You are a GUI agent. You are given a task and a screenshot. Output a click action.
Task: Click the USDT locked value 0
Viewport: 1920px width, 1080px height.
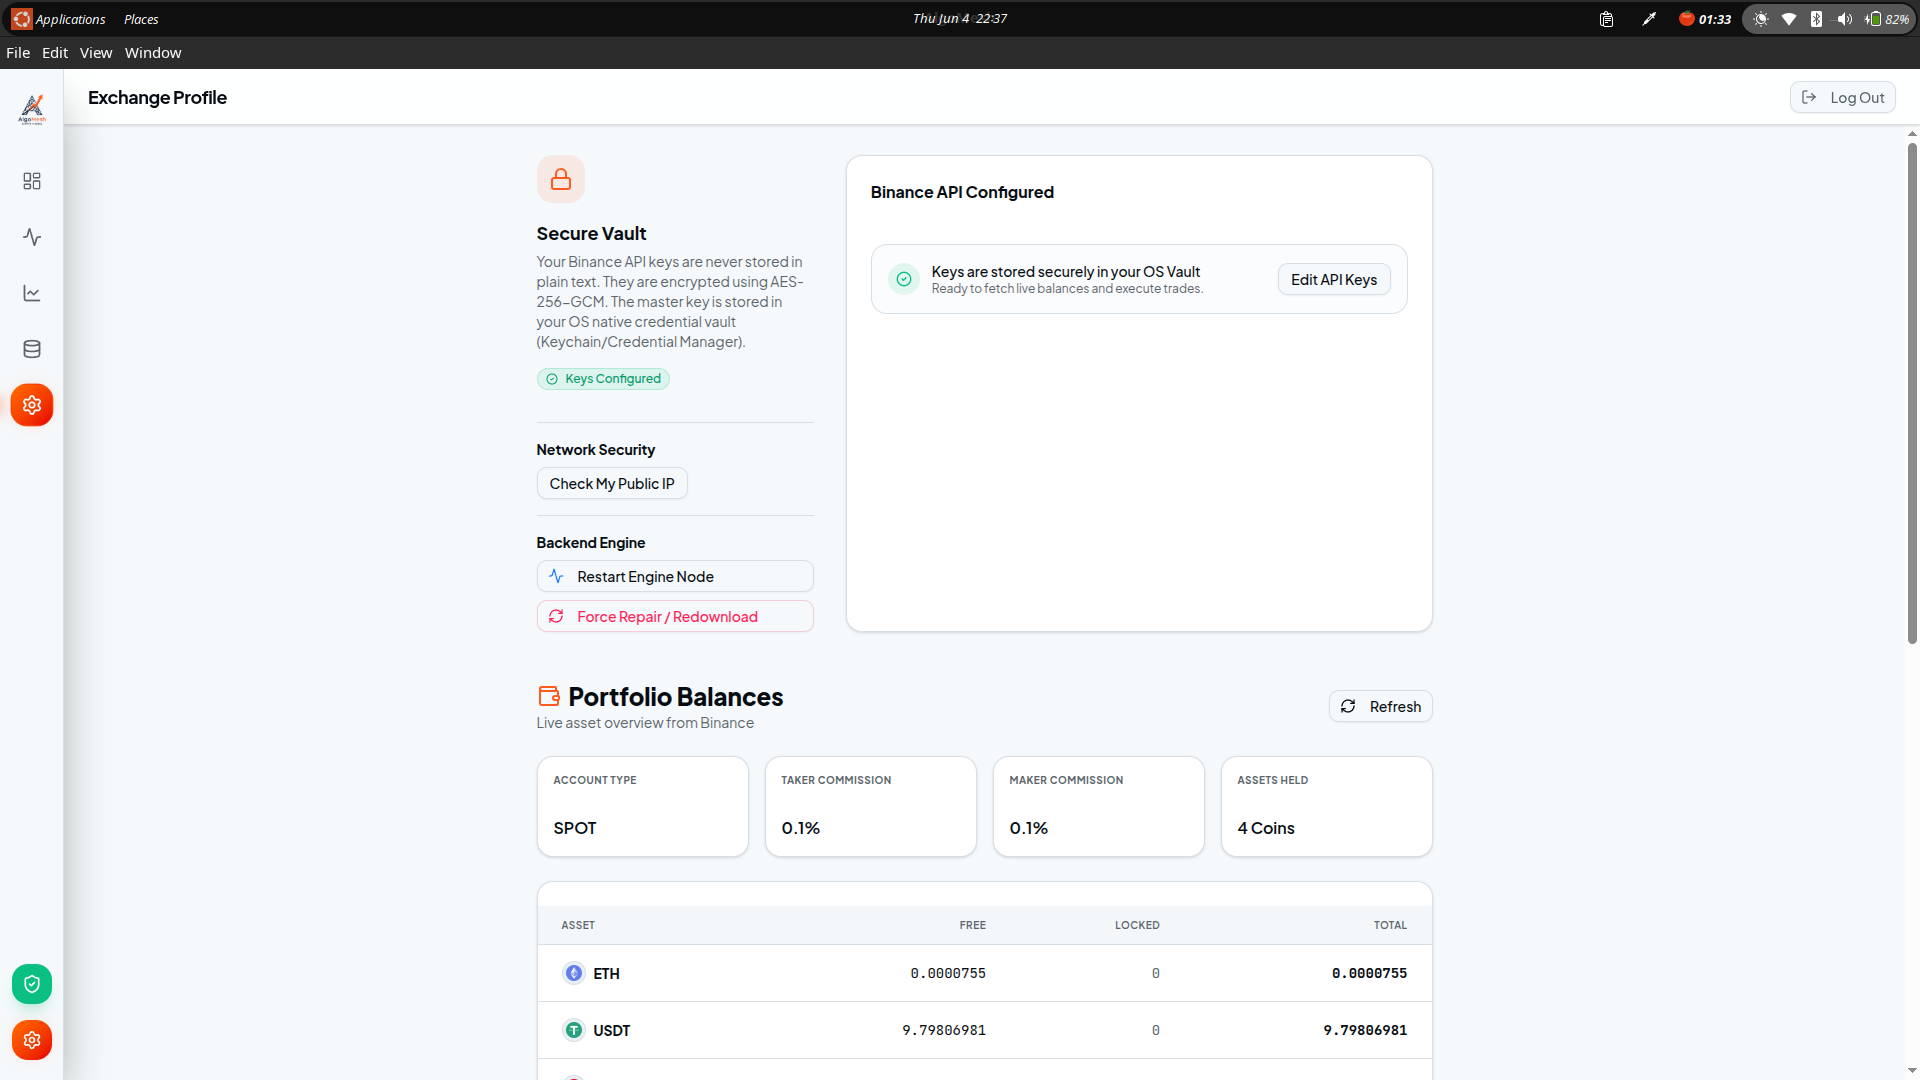tap(1156, 1031)
